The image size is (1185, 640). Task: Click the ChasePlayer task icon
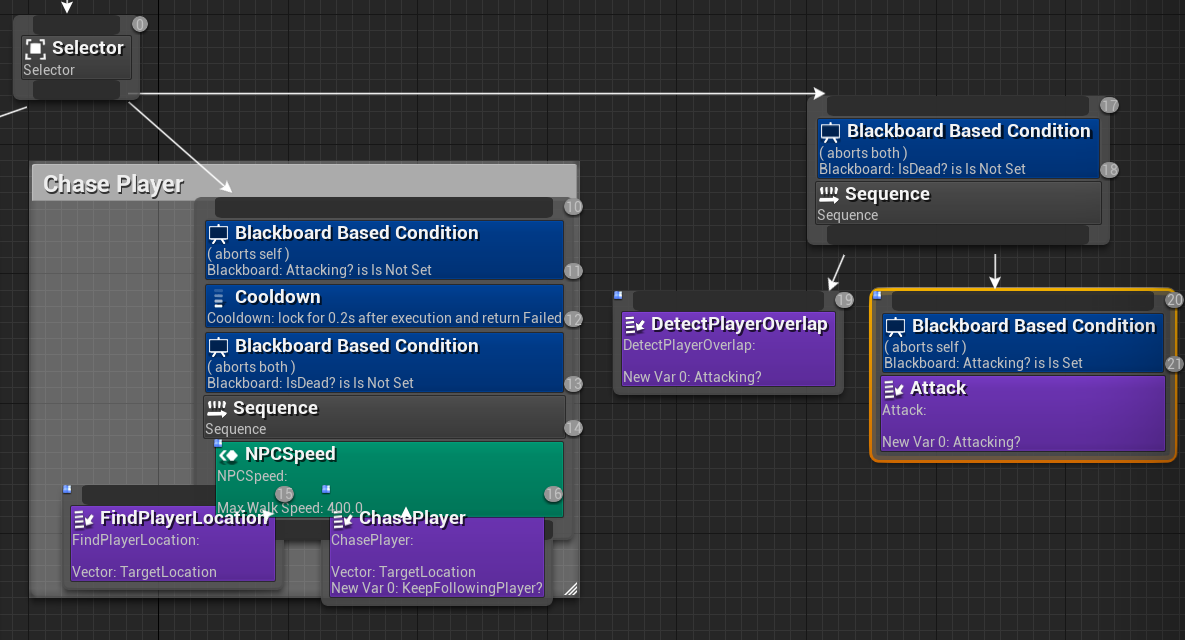click(x=343, y=519)
